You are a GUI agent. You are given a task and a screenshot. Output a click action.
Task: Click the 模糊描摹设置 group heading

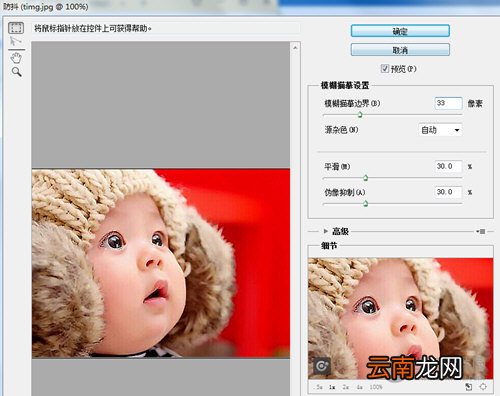tap(345, 85)
